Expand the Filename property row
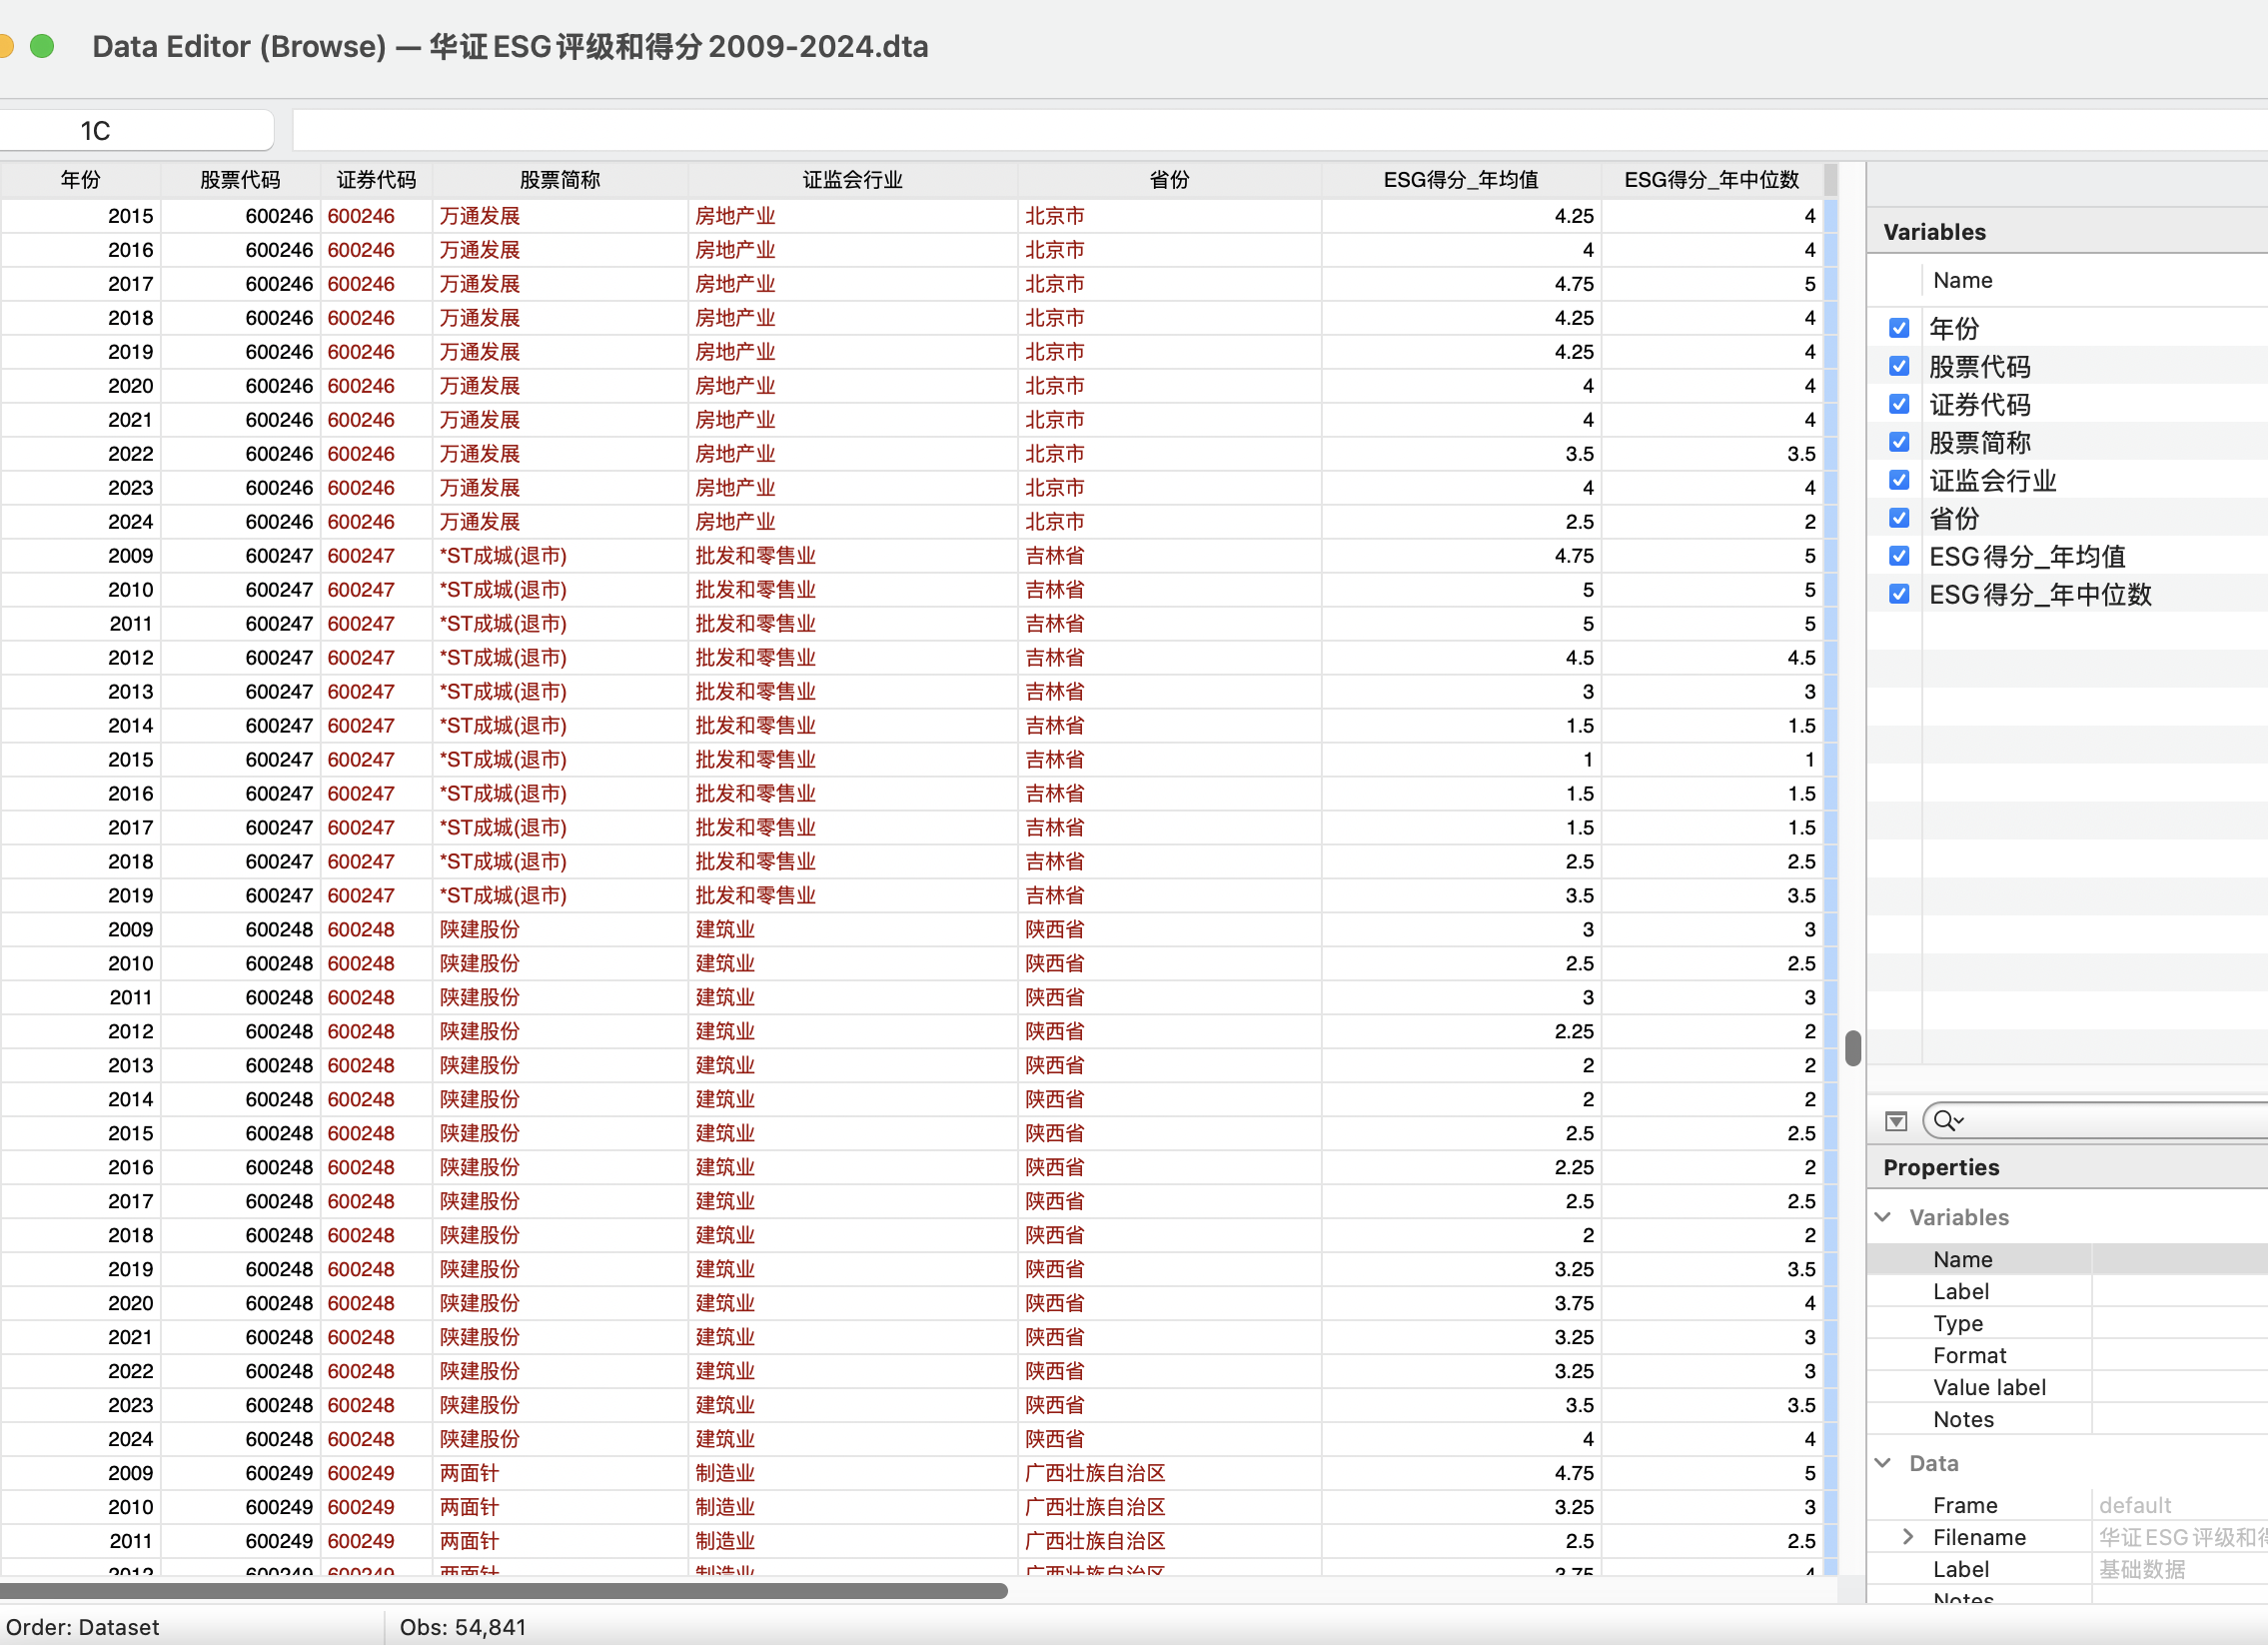The height and width of the screenshot is (1645, 2268). pos(1907,1537)
